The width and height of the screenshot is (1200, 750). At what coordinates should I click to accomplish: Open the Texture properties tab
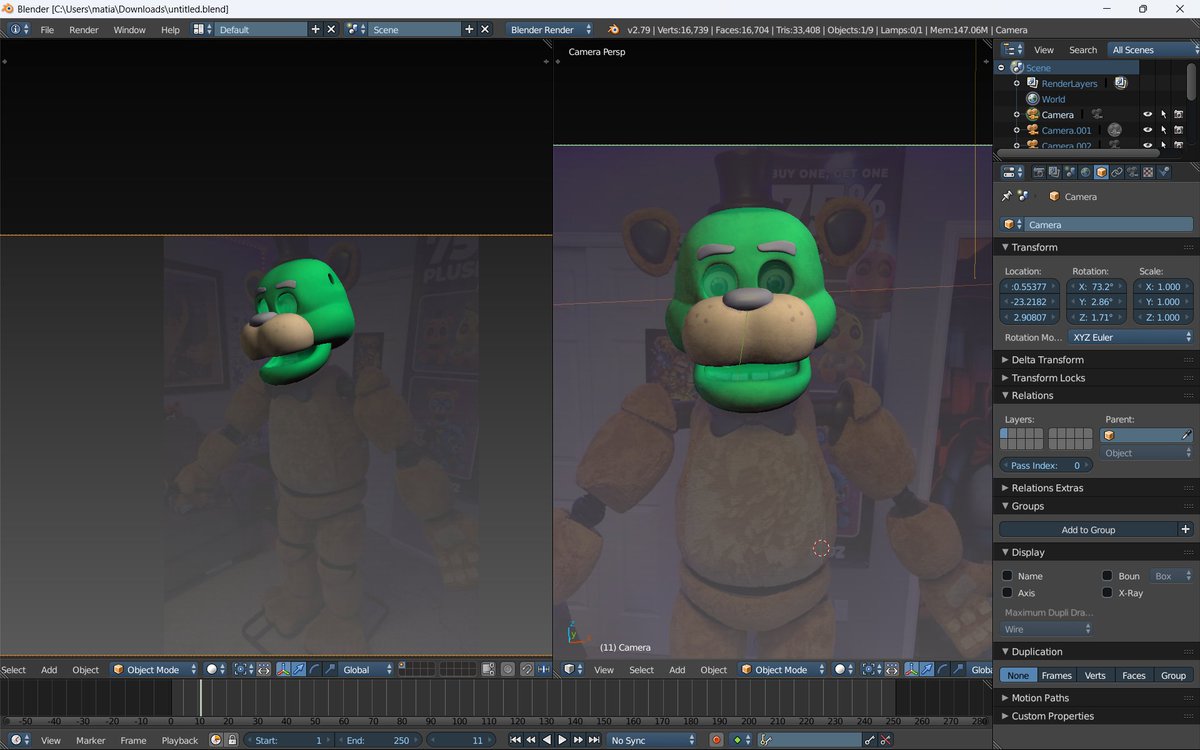1148,172
